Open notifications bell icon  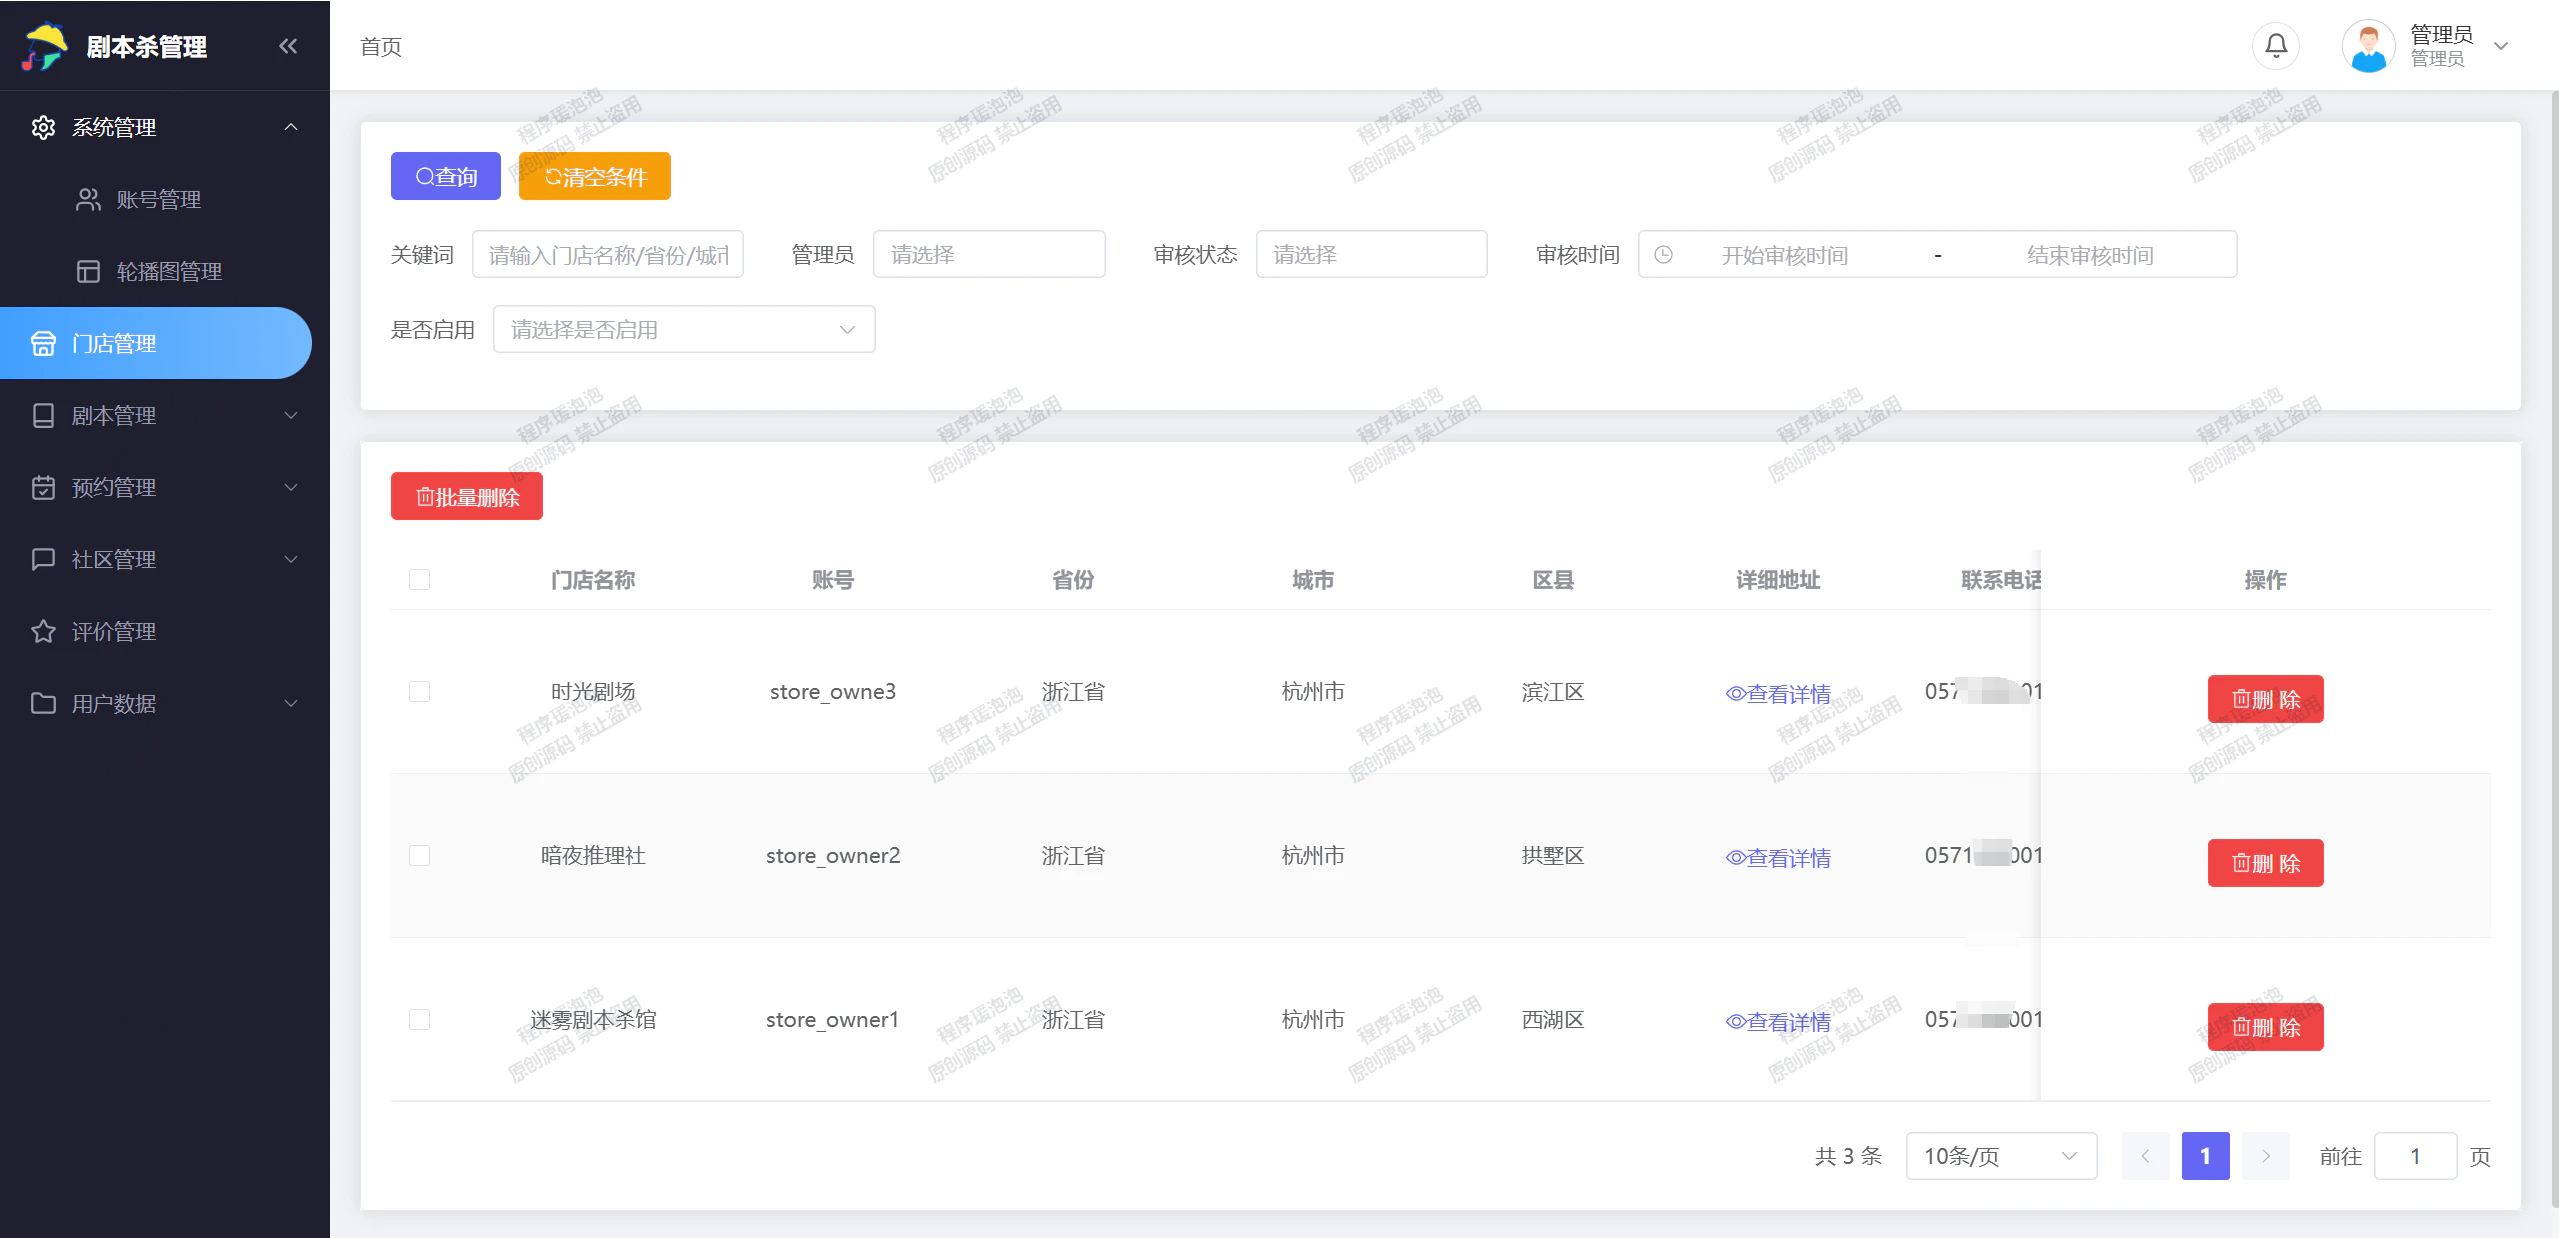(2276, 46)
